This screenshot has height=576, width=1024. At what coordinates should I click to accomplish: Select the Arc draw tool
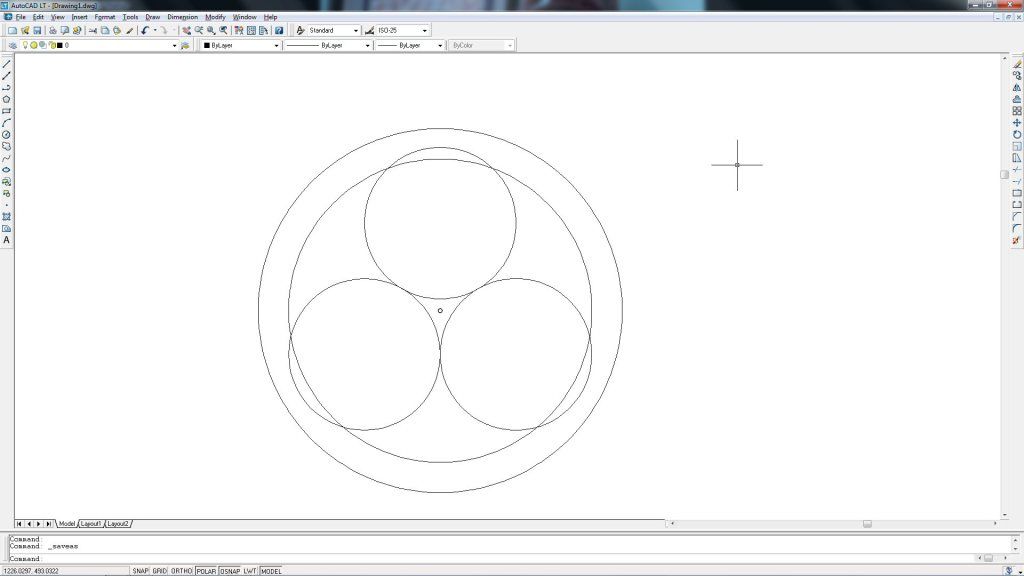(7, 123)
